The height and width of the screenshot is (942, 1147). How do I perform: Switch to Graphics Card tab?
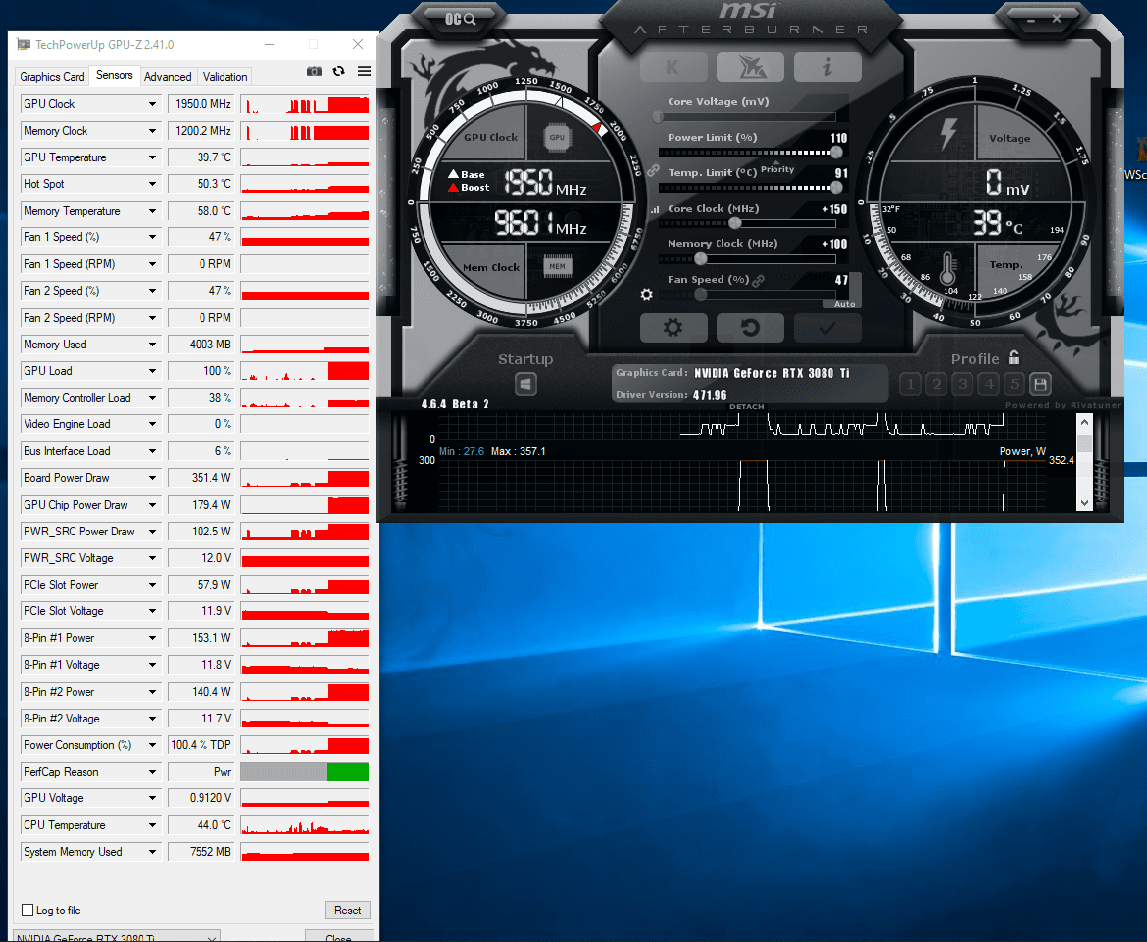[52, 77]
